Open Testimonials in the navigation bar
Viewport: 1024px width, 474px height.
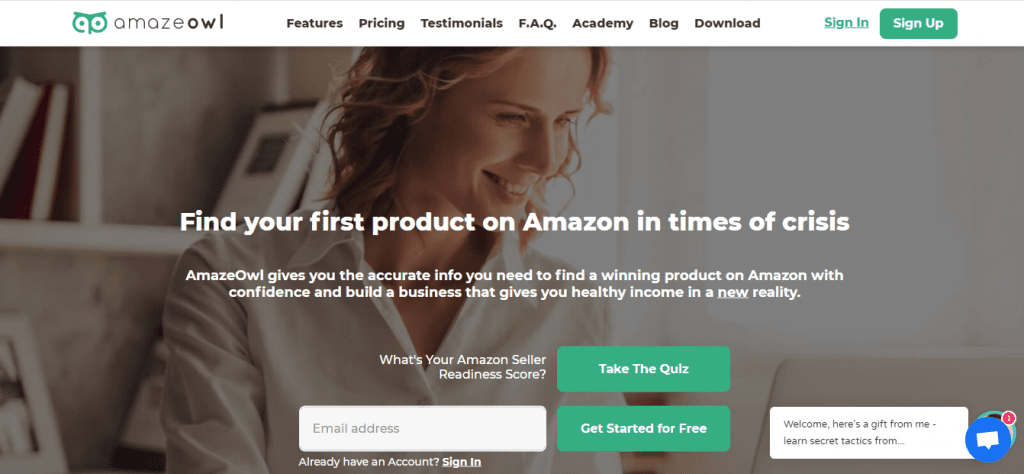[461, 24]
